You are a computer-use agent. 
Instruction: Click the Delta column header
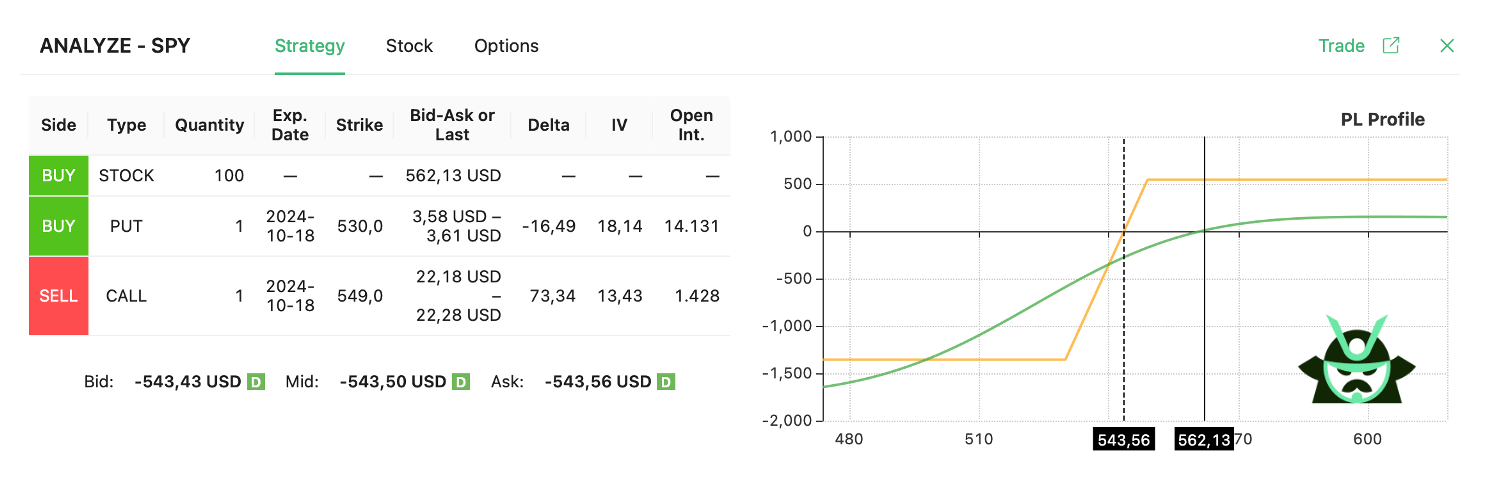coord(549,125)
